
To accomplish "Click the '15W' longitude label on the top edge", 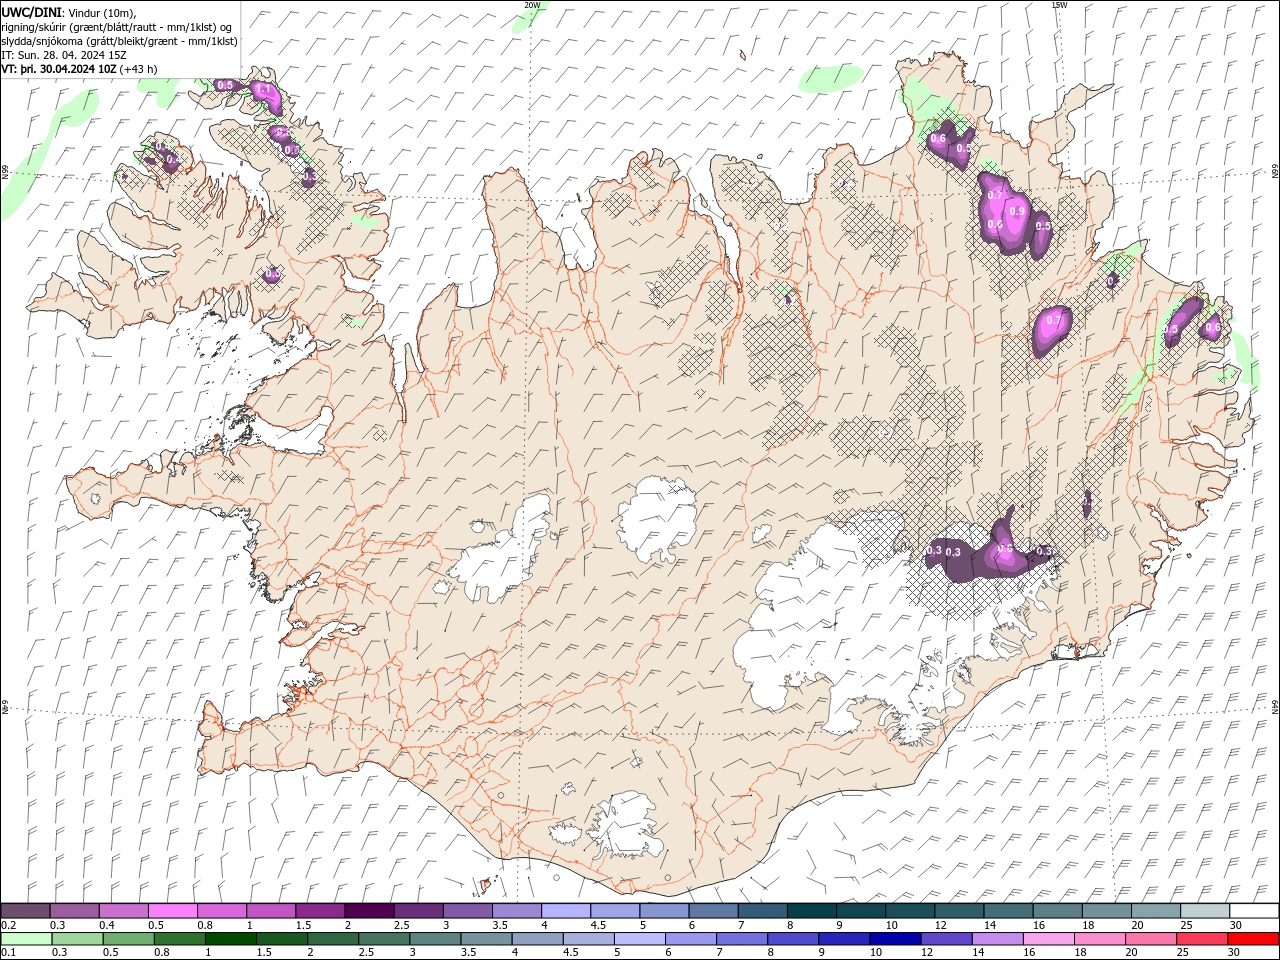I will click(x=1059, y=4).
